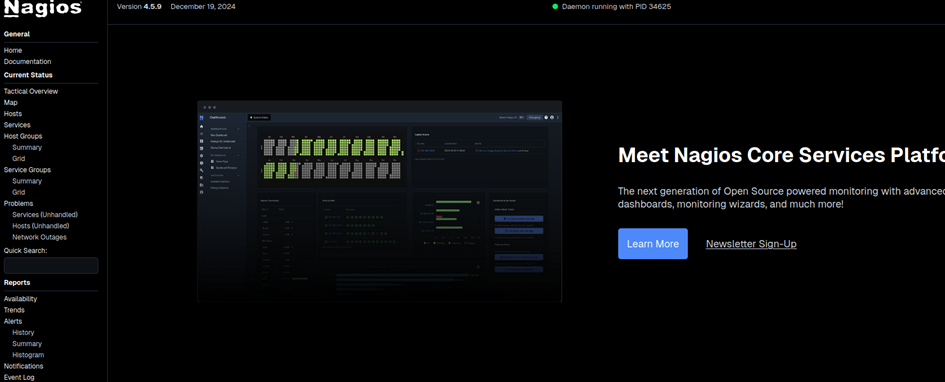The height and width of the screenshot is (382, 945).
Task: Open Grid under Service Groups
Action: (x=19, y=192)
